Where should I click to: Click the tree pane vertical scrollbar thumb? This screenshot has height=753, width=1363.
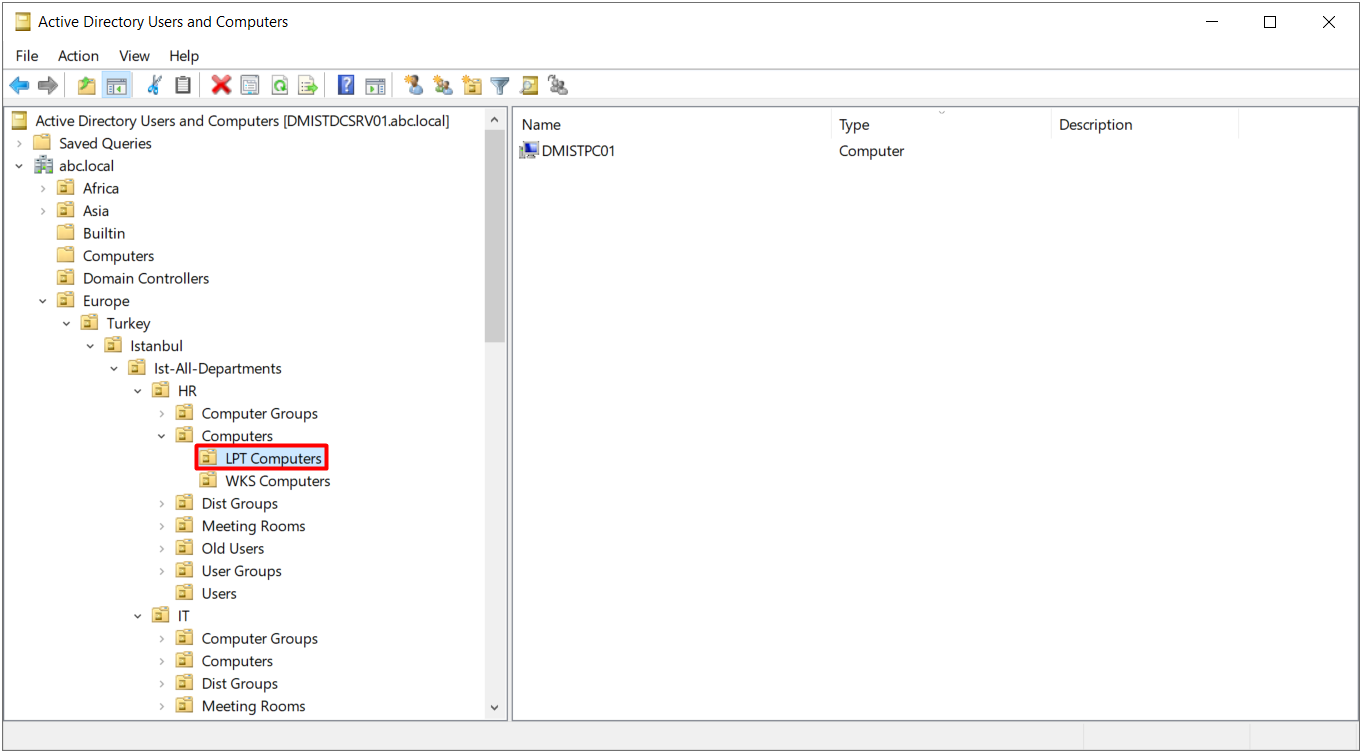click(494, 237)
